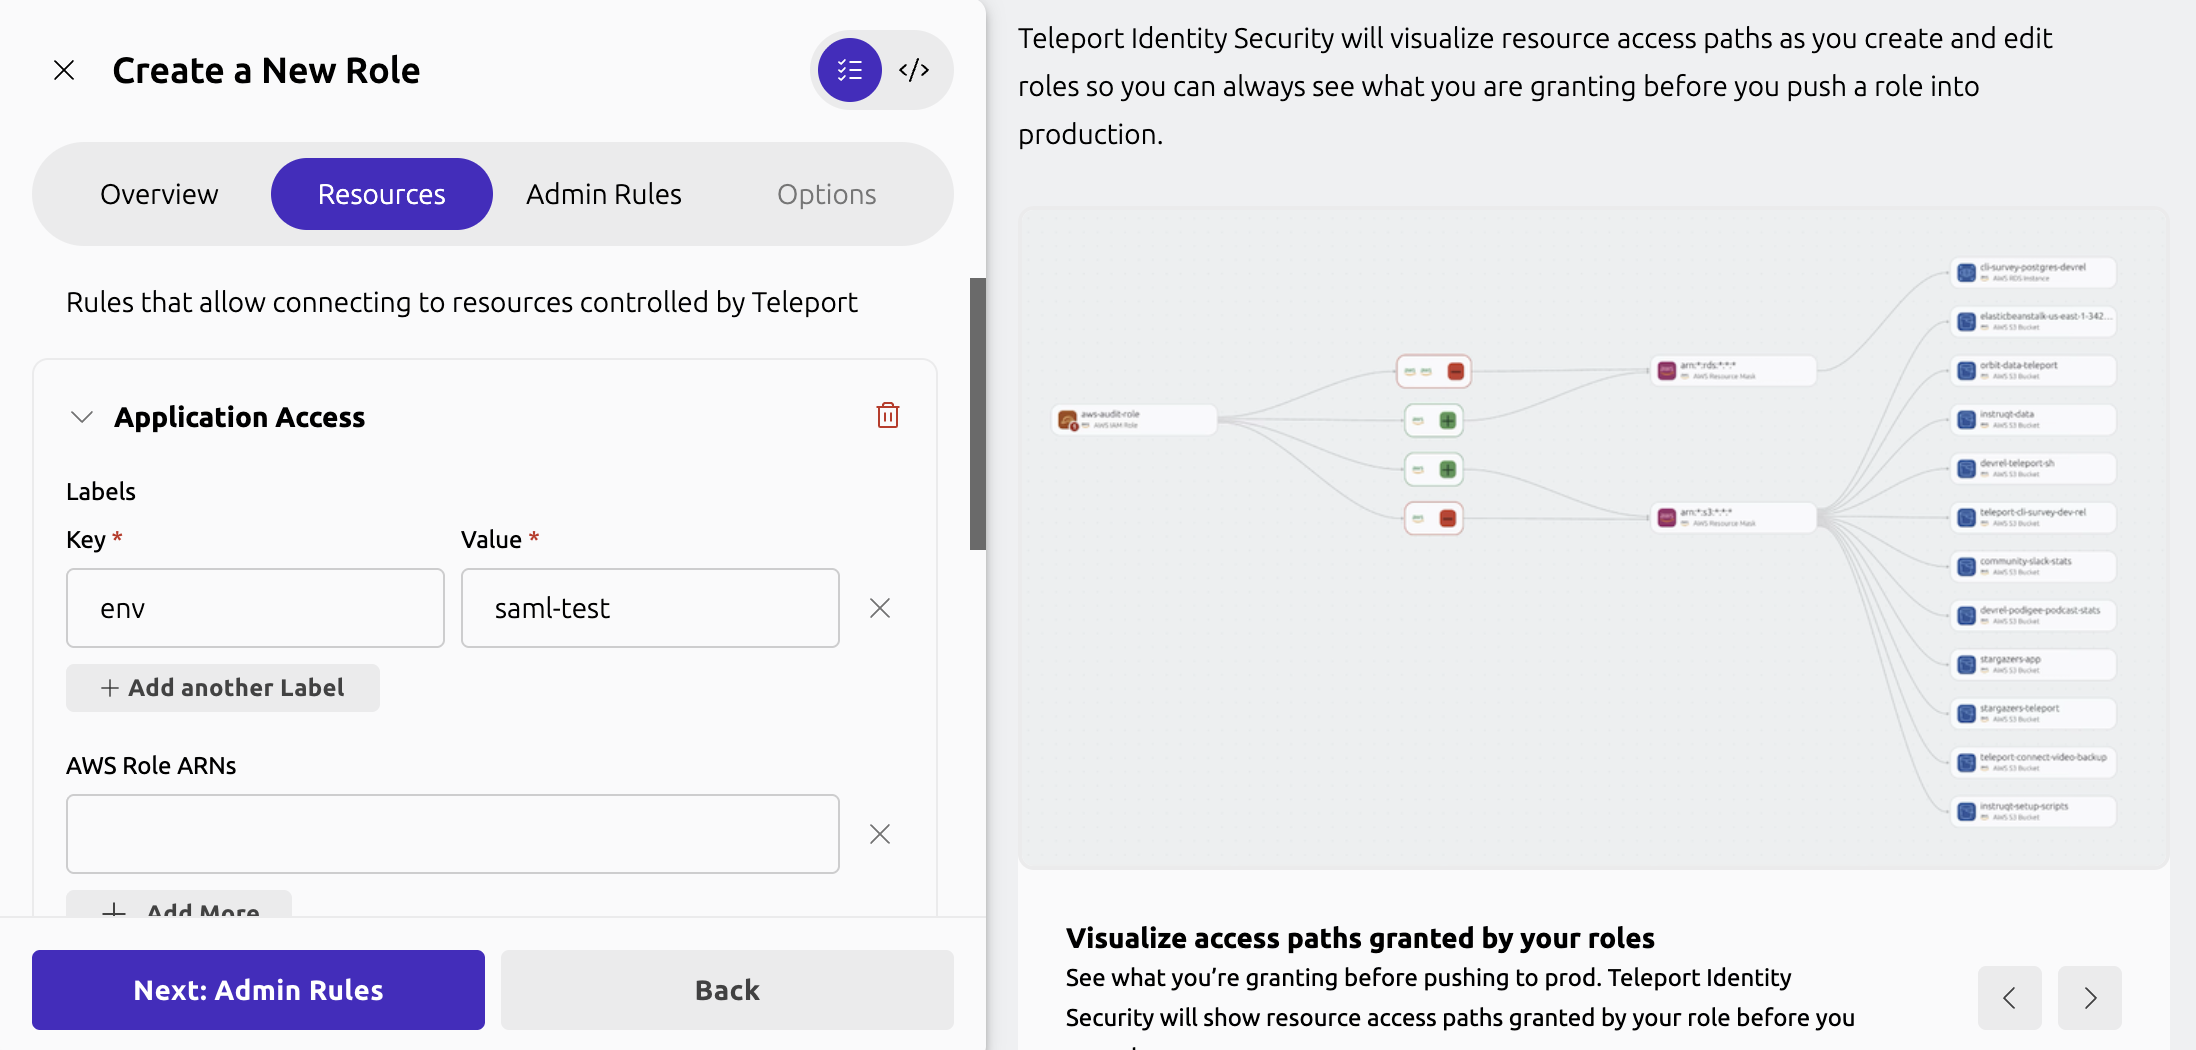Remove the AWS Role ARNs entry
Viewport: 2196px width, 1050px height.
[879, 834]
